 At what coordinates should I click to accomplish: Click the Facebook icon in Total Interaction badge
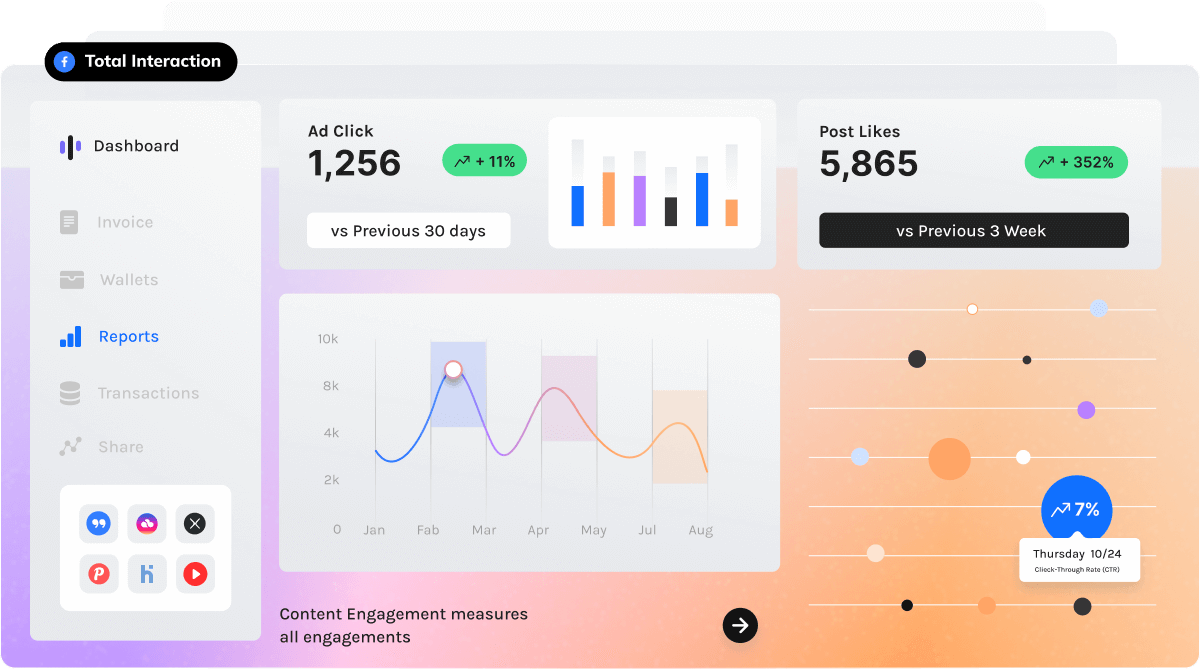[x=65, y=62]
